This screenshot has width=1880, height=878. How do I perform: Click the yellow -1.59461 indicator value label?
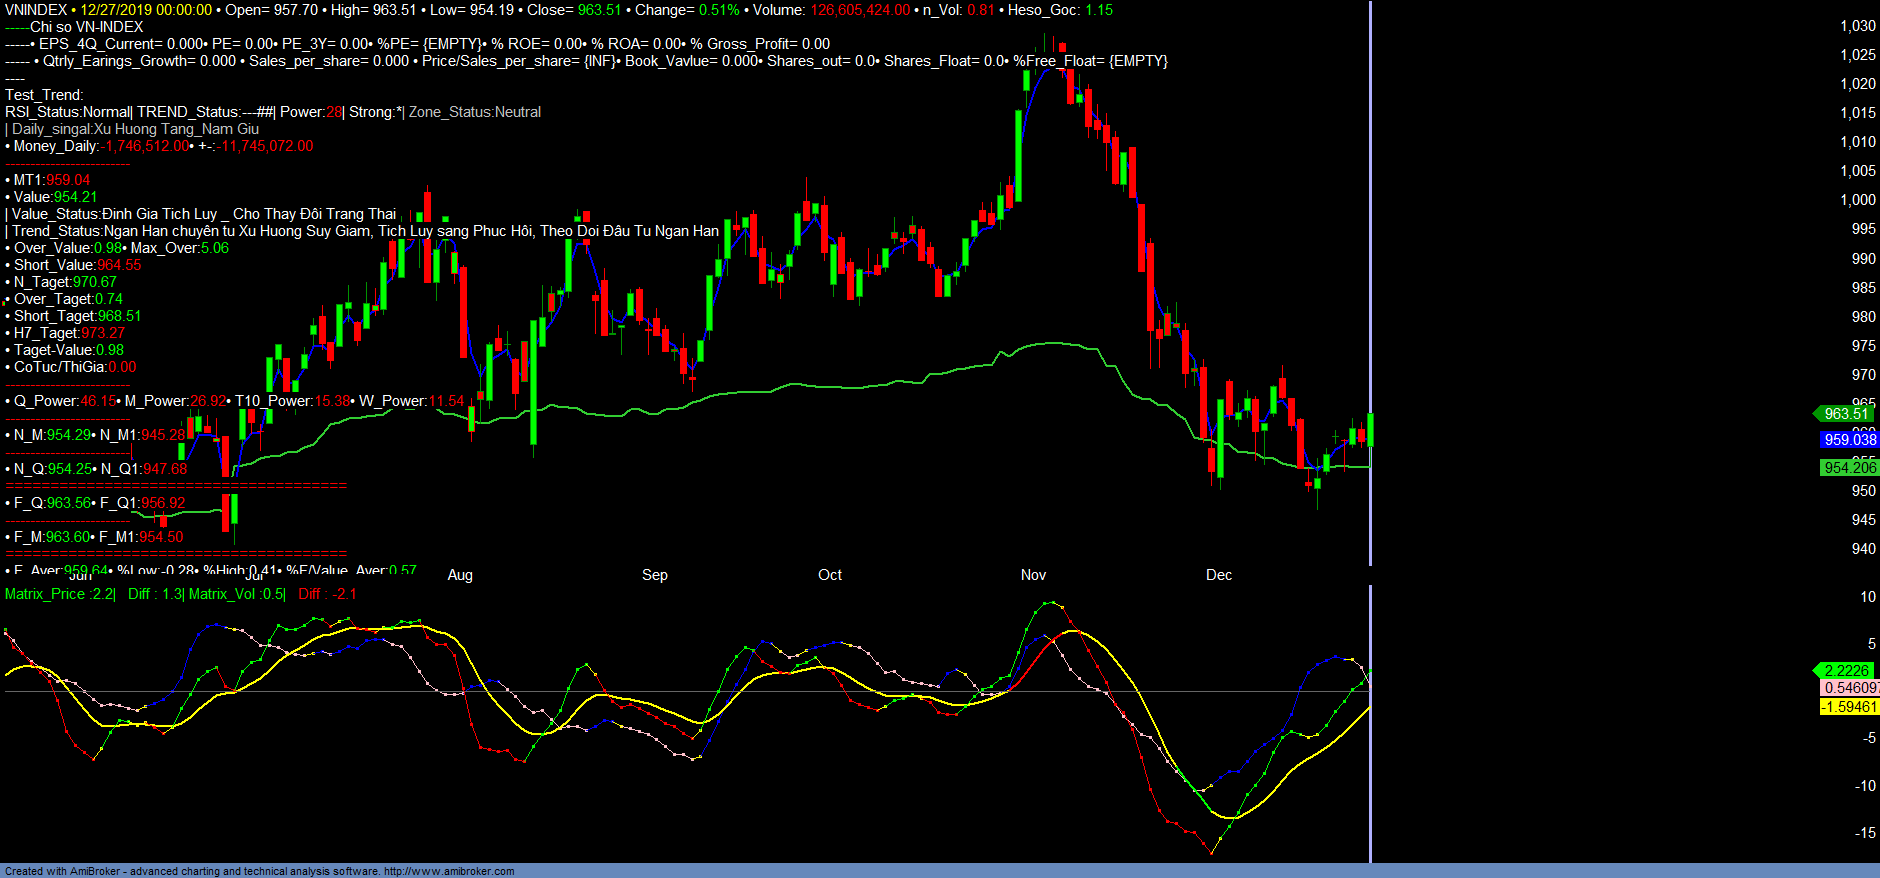tap(1849, 707)
